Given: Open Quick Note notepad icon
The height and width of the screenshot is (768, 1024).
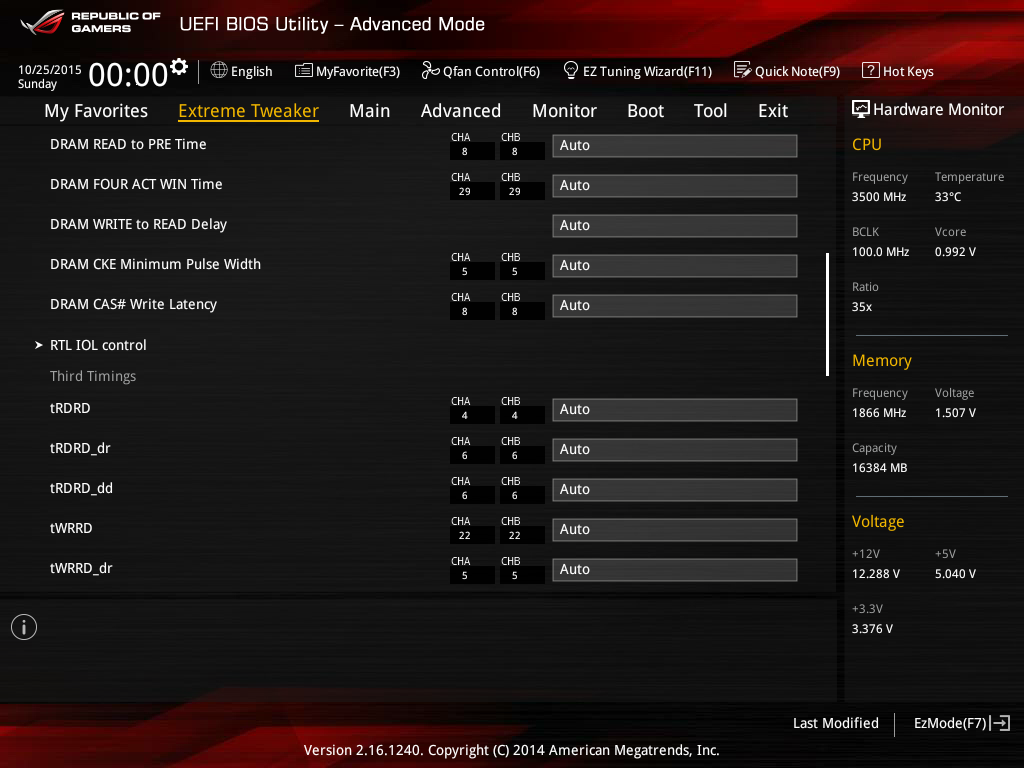Looking at the screenshot, I should [743, 70].
